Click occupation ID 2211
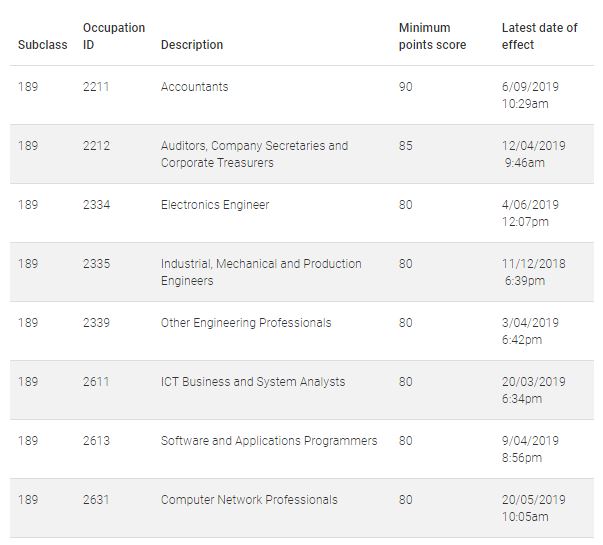This screenshot has width=603, height=545. coord(96,87)
